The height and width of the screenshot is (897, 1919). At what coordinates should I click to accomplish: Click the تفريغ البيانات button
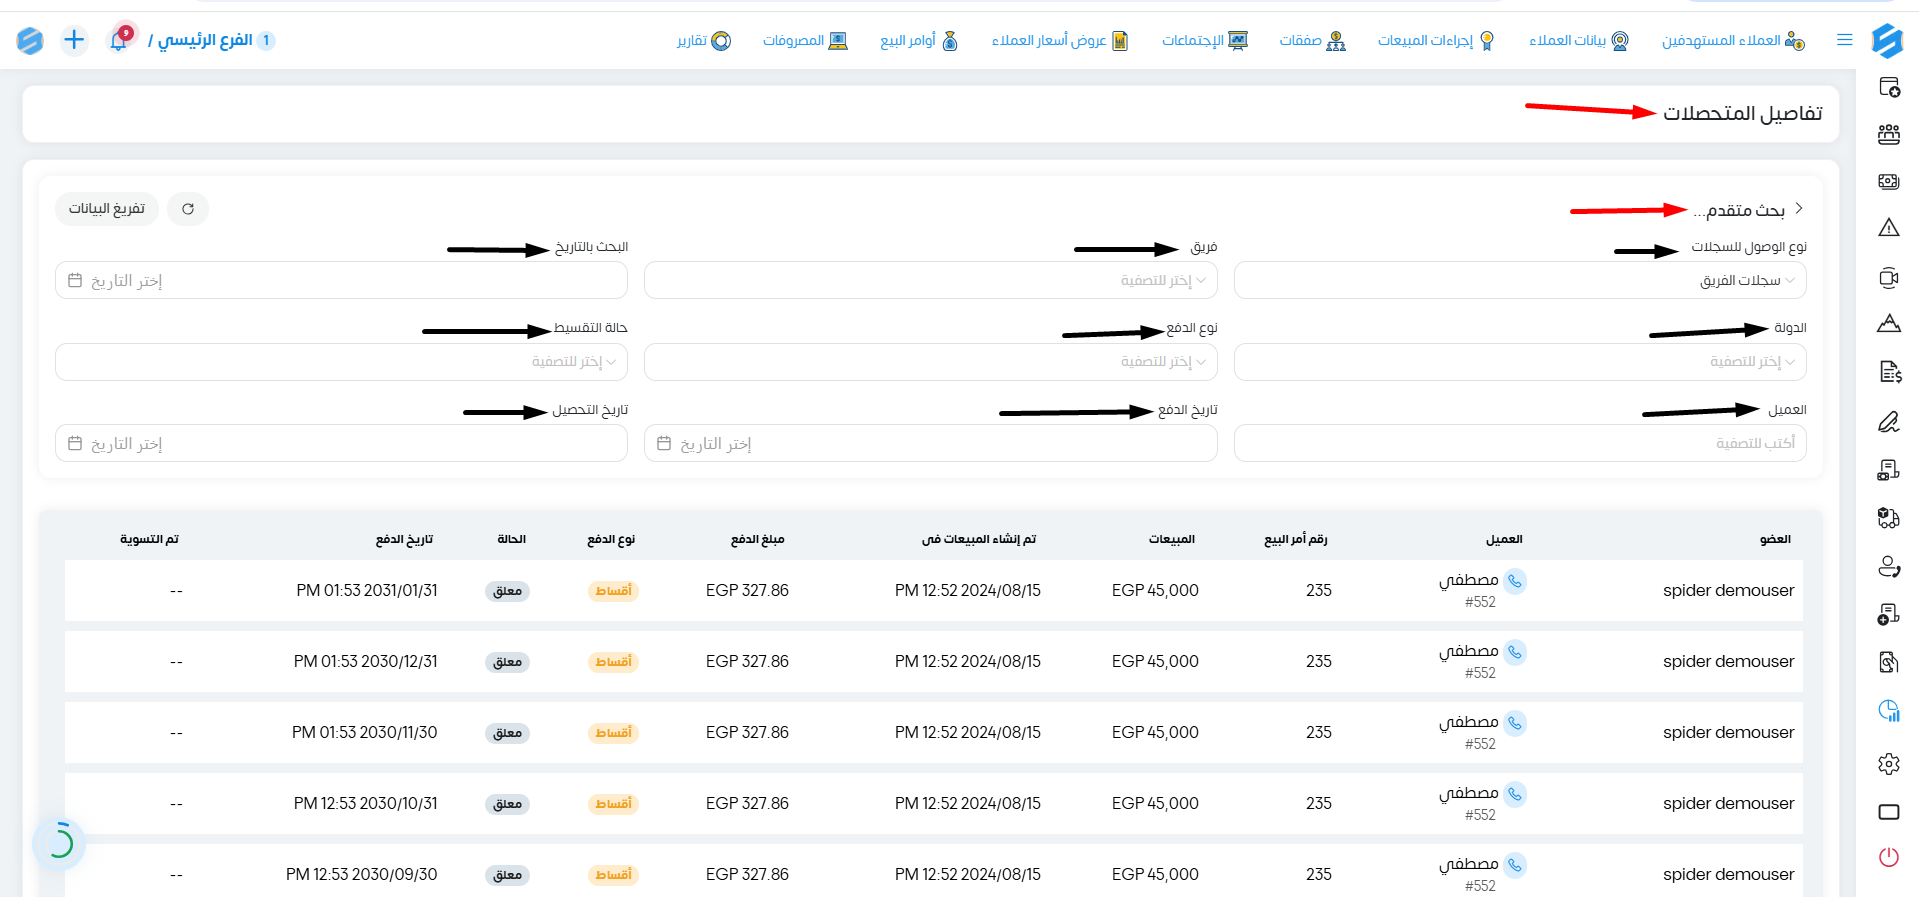tap(107, 209)
